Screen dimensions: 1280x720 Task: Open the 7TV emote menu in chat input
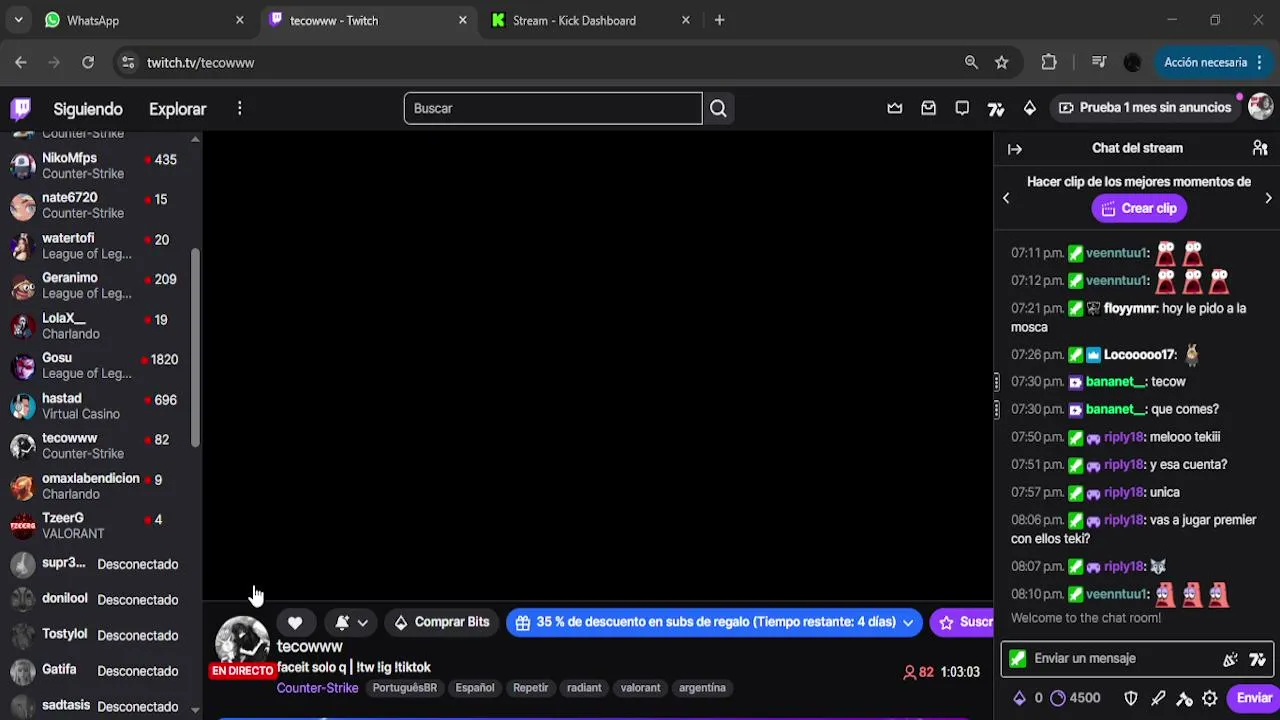pyautogui.click(x=1257, y=659)
